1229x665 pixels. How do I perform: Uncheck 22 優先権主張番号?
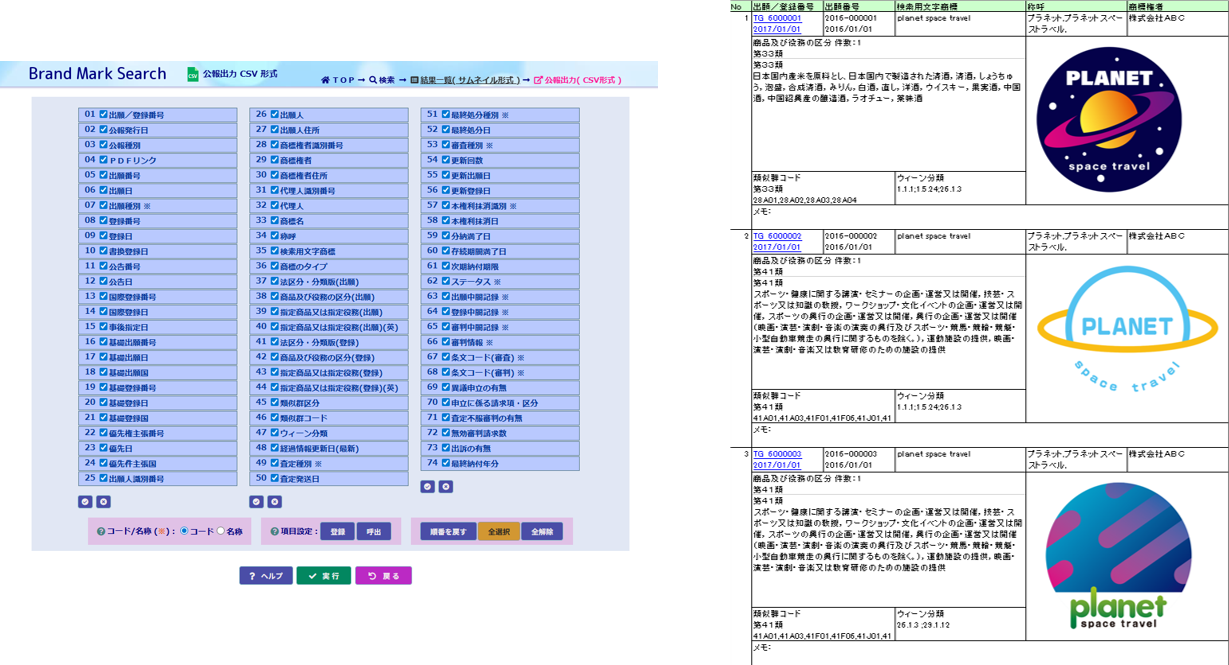pos(103,433)
